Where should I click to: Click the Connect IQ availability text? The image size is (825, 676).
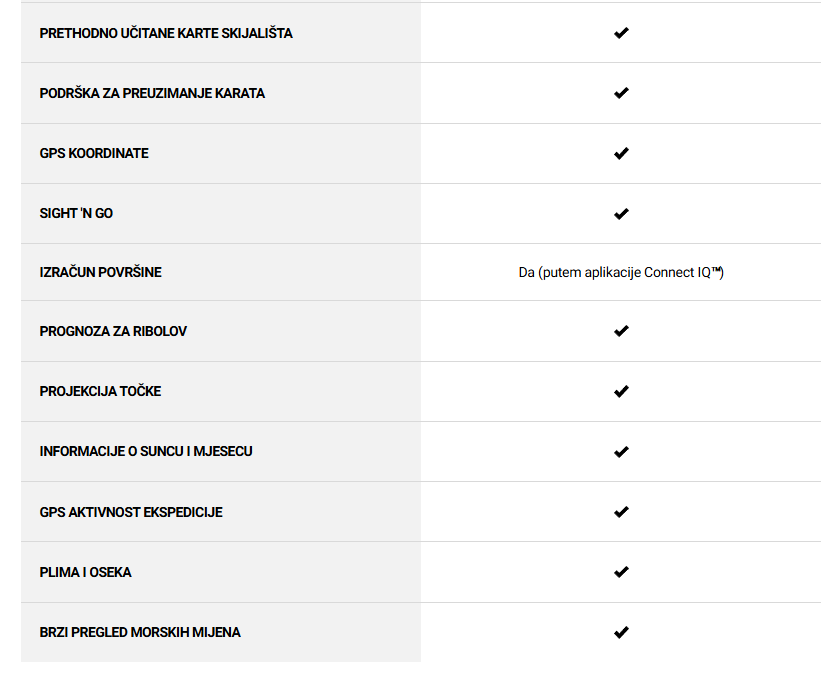[x=621, y=273]
